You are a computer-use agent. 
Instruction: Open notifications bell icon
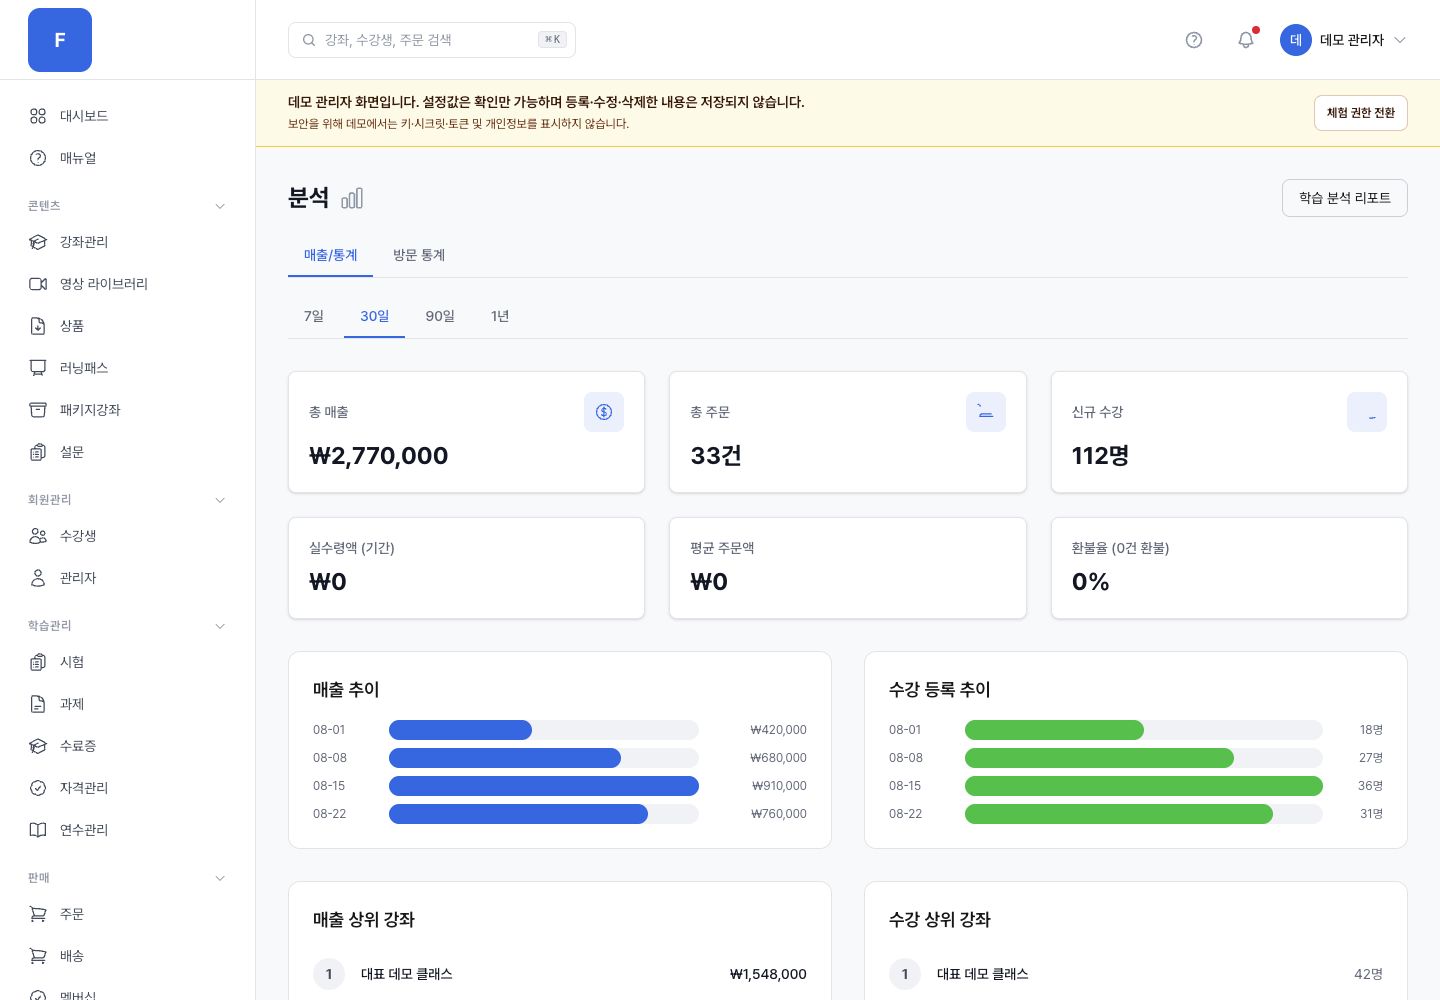[1246, 40]
